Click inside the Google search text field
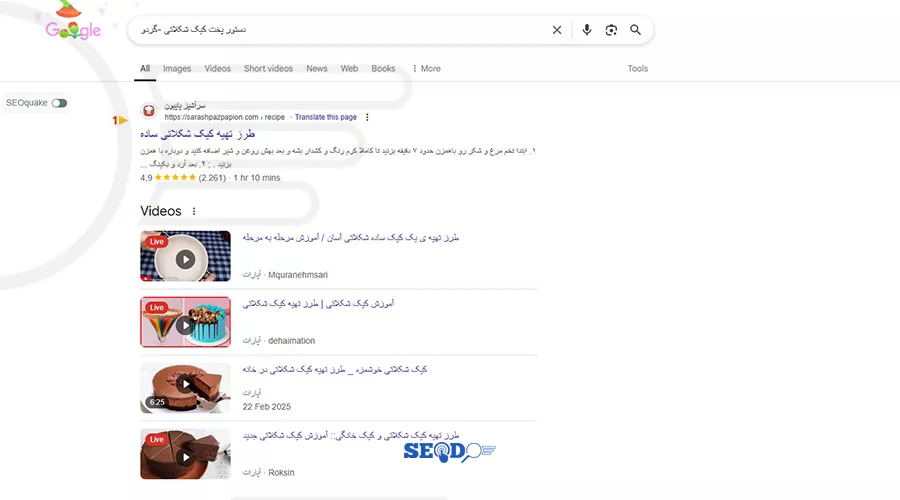The width and height of the screenshot is (900, 500). [339, 30]
